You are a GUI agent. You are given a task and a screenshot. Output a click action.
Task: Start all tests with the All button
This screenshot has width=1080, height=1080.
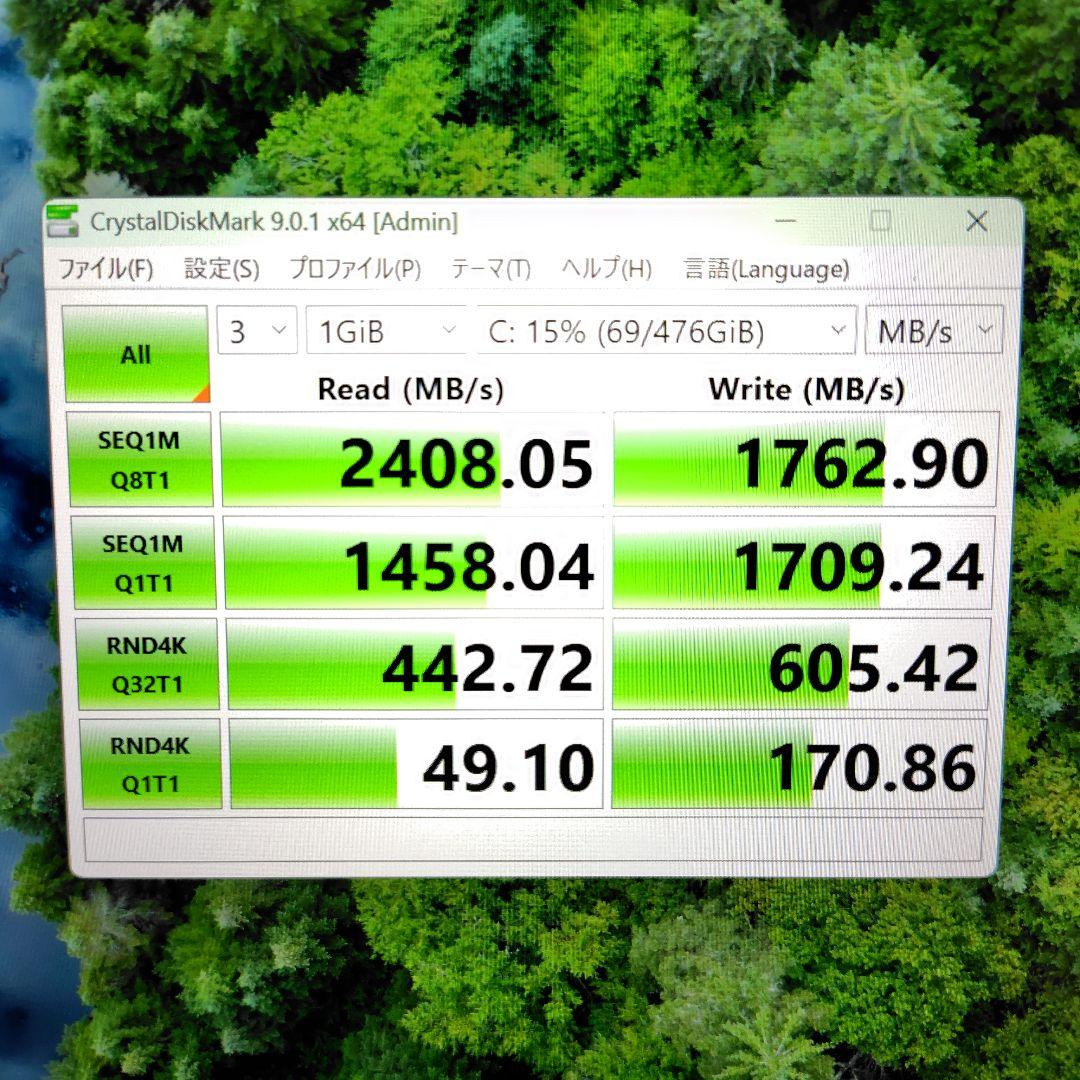pos(135,354)
